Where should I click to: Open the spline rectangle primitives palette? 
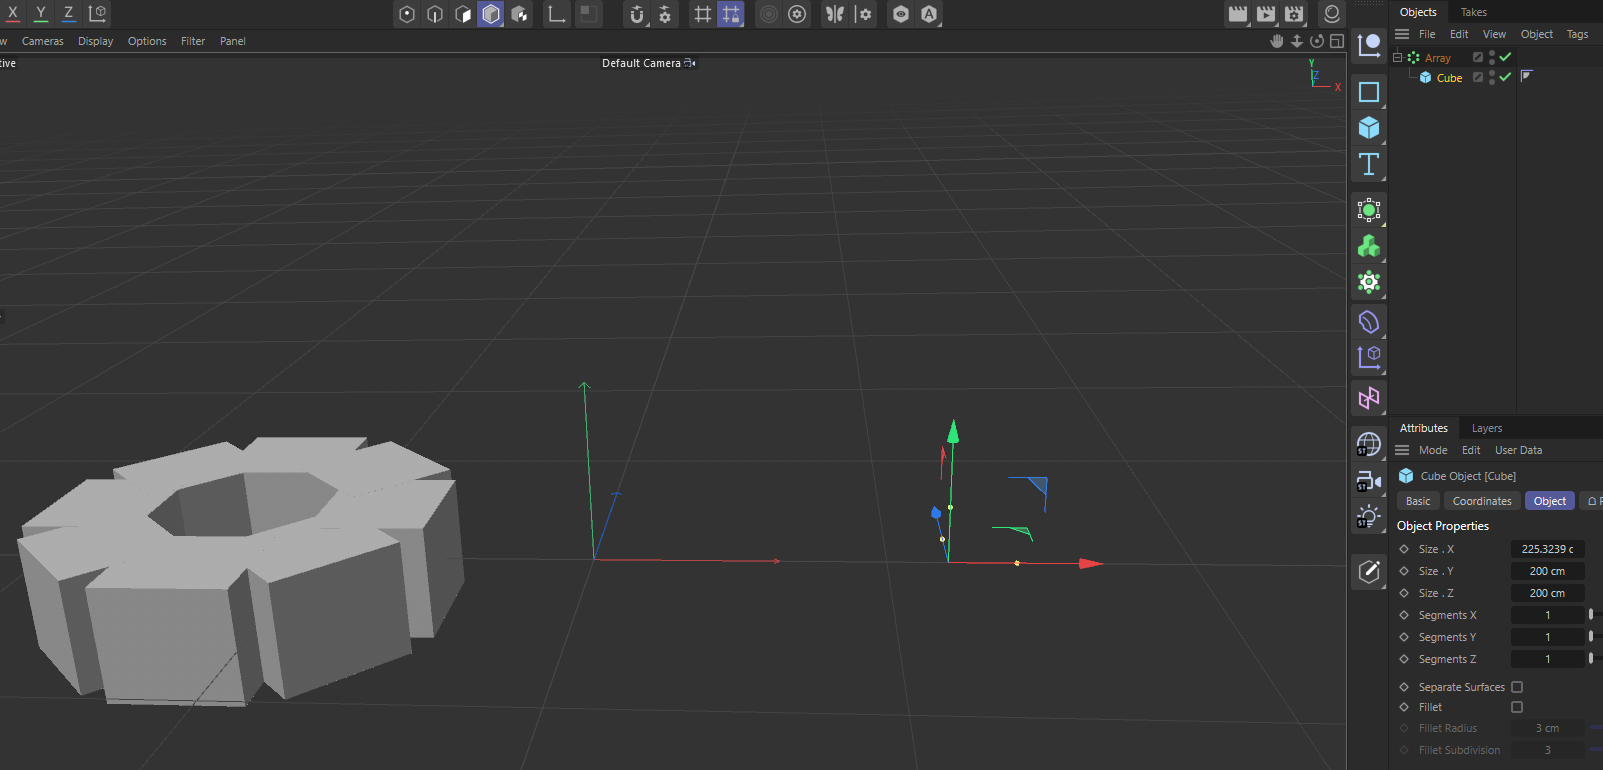click(x=1369, y=92)
